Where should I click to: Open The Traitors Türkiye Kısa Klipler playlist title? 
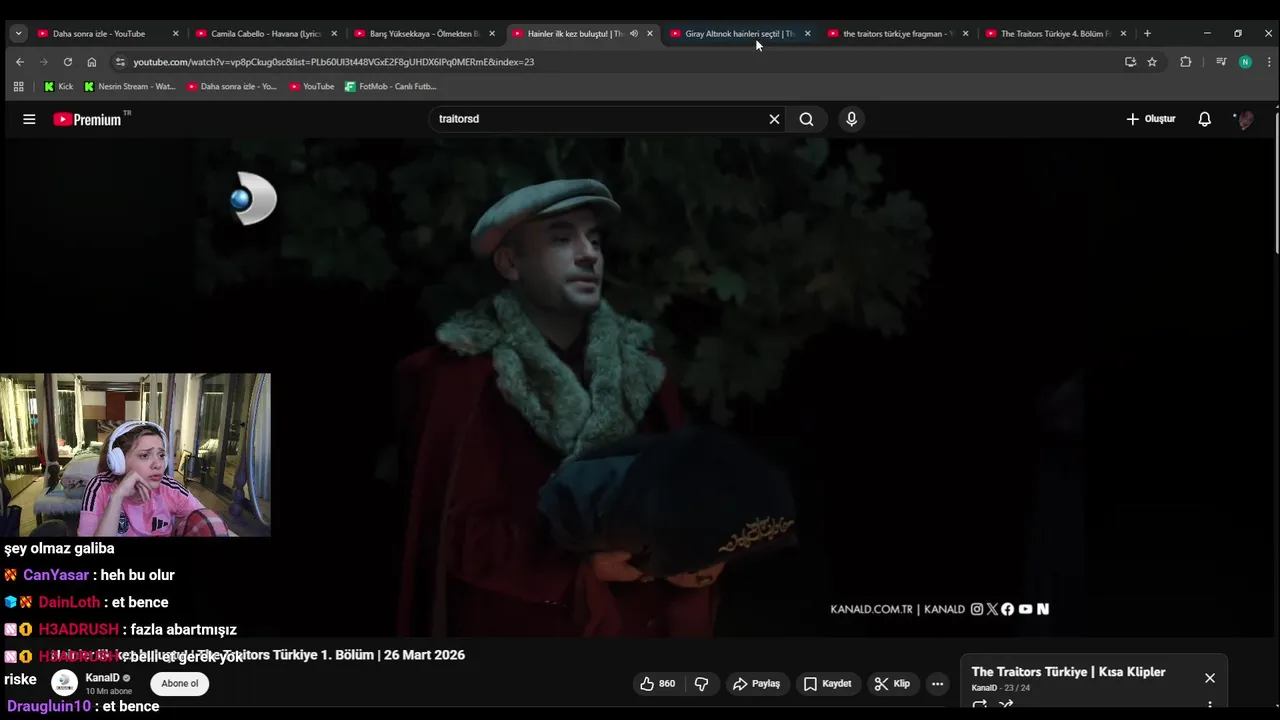[1068, 672]
